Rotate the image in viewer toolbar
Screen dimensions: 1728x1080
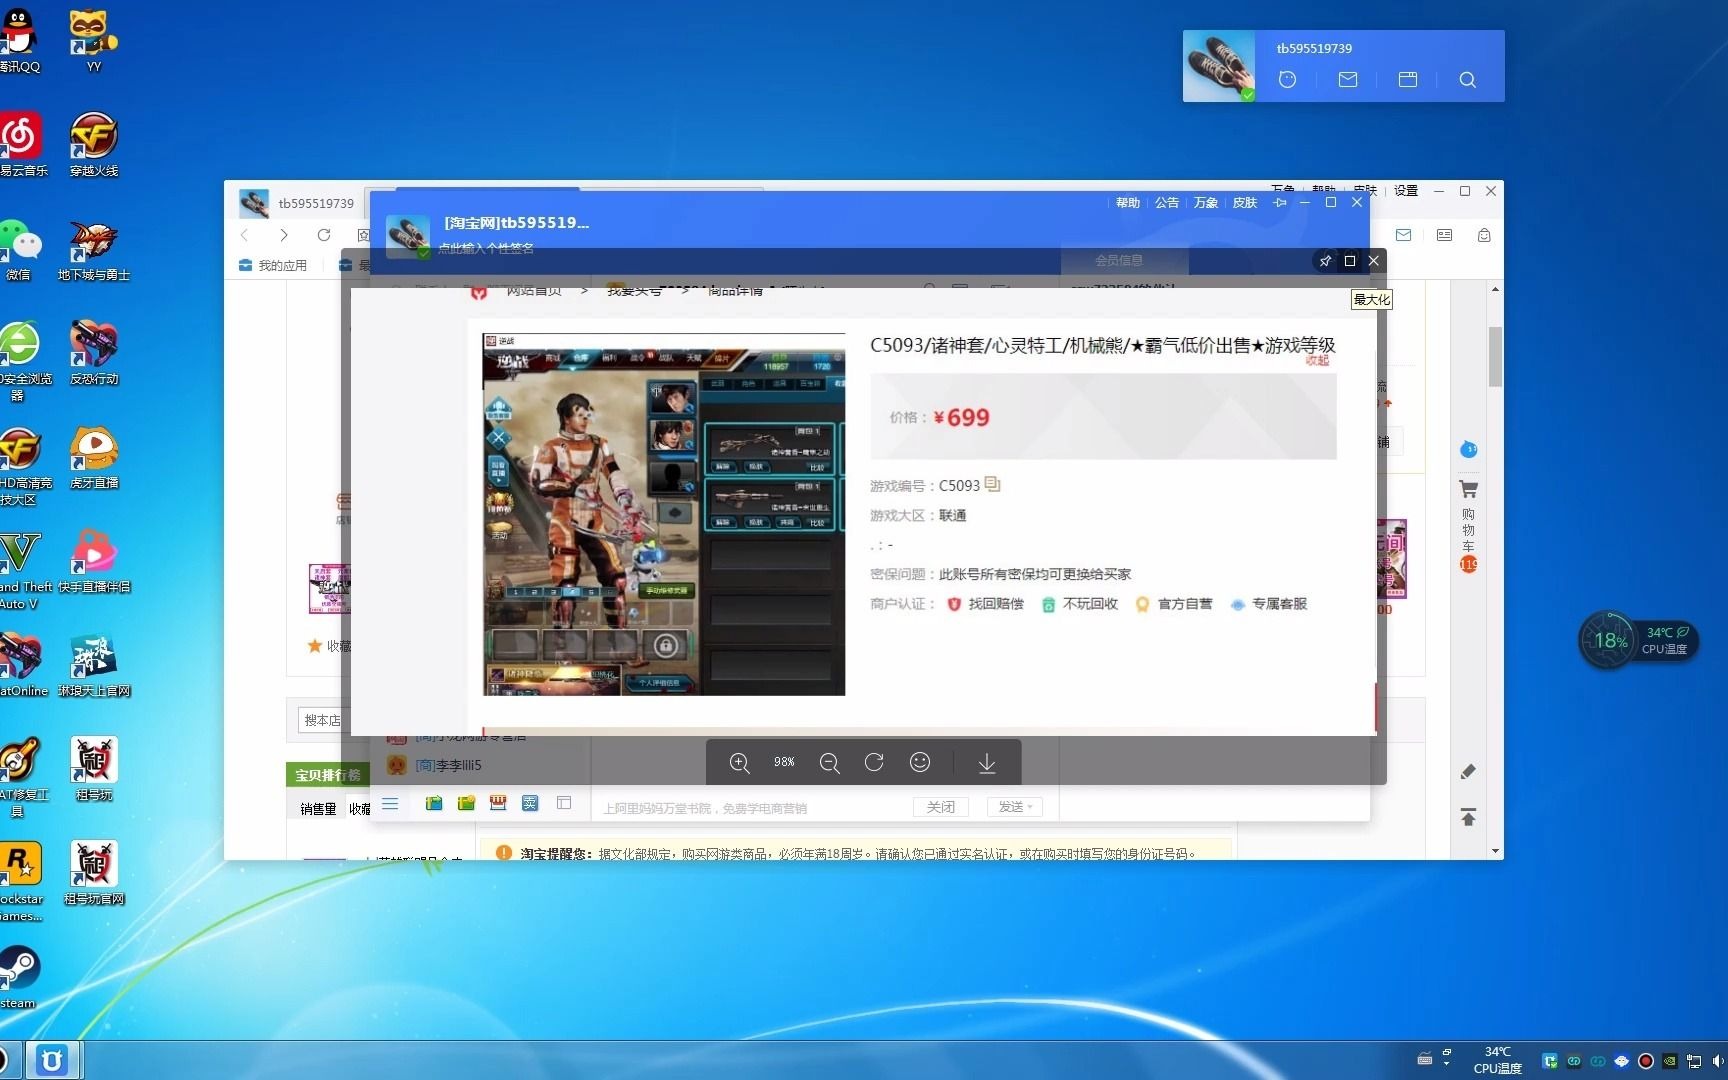tap(874, 762)
